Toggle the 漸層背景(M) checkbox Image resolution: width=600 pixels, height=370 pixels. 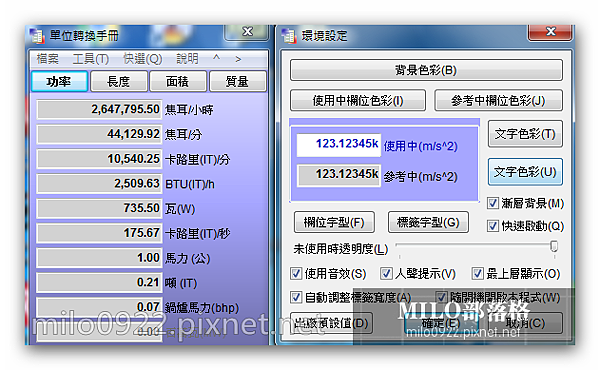point(493,203)
